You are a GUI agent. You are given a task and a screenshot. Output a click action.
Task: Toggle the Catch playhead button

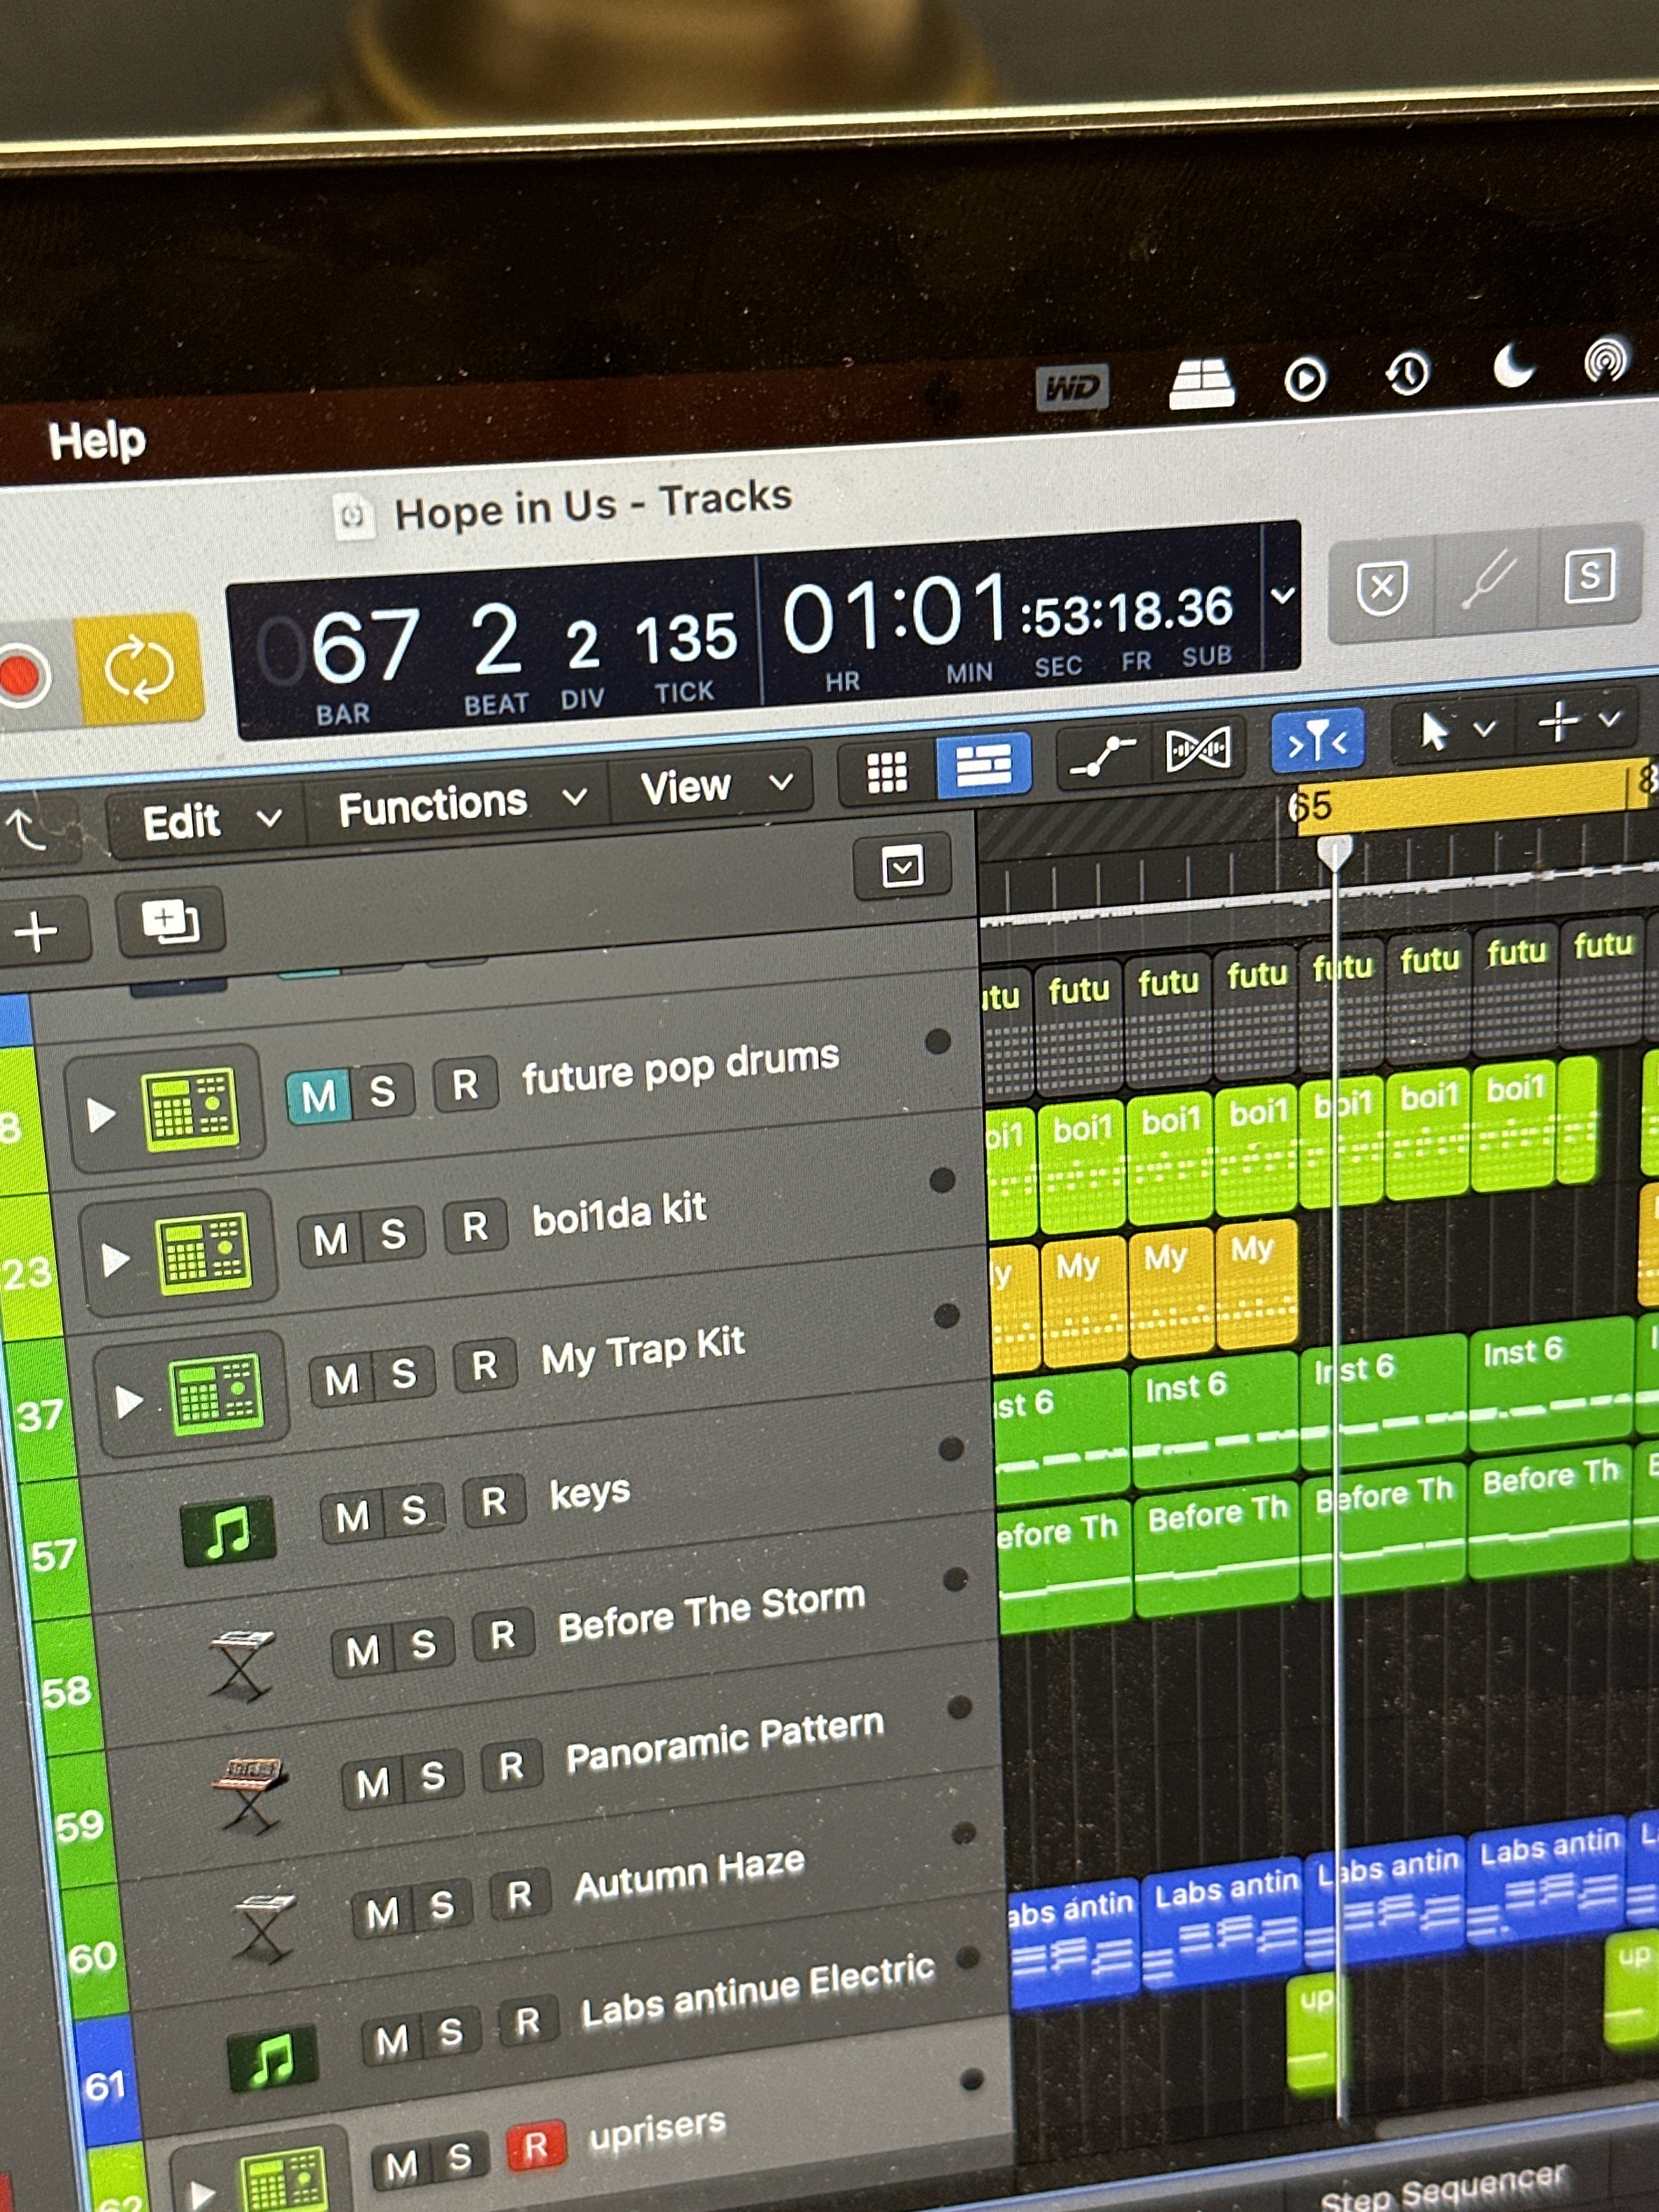coord(1318,740)
